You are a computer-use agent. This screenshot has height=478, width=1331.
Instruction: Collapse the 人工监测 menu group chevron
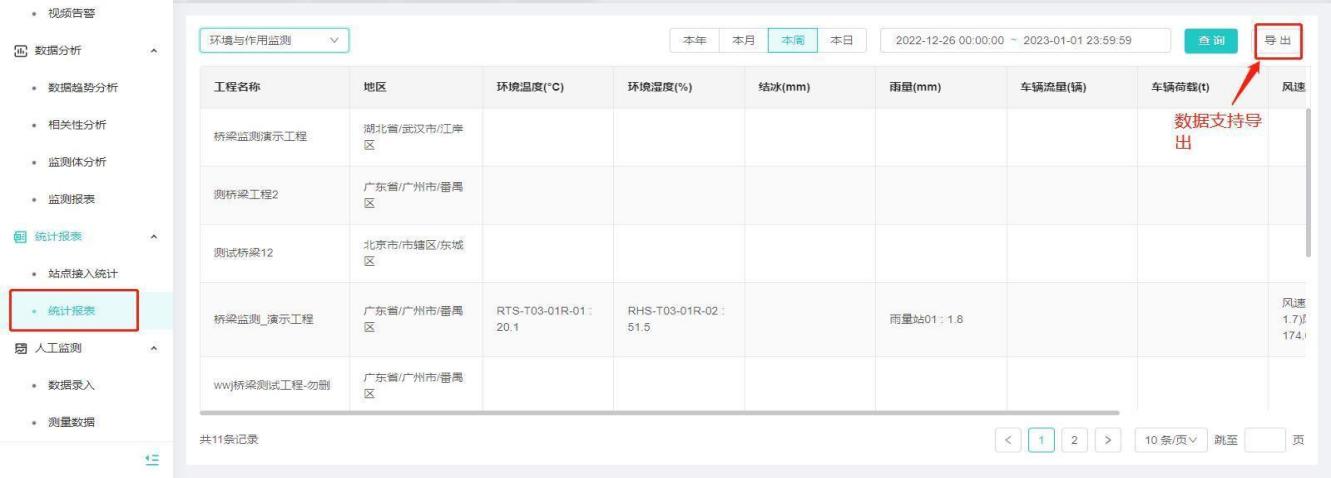pos(153,348)
